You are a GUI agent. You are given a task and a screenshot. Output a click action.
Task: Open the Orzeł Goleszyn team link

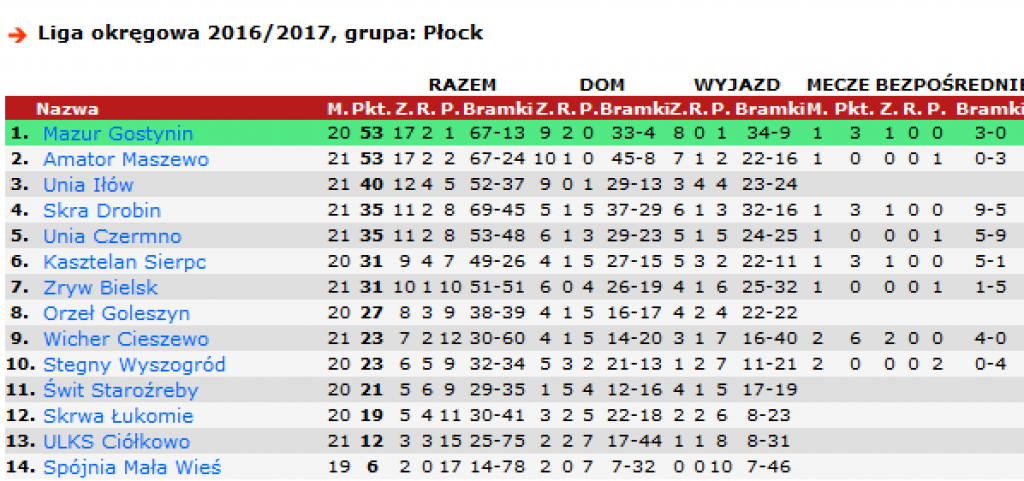pos(116,313)
